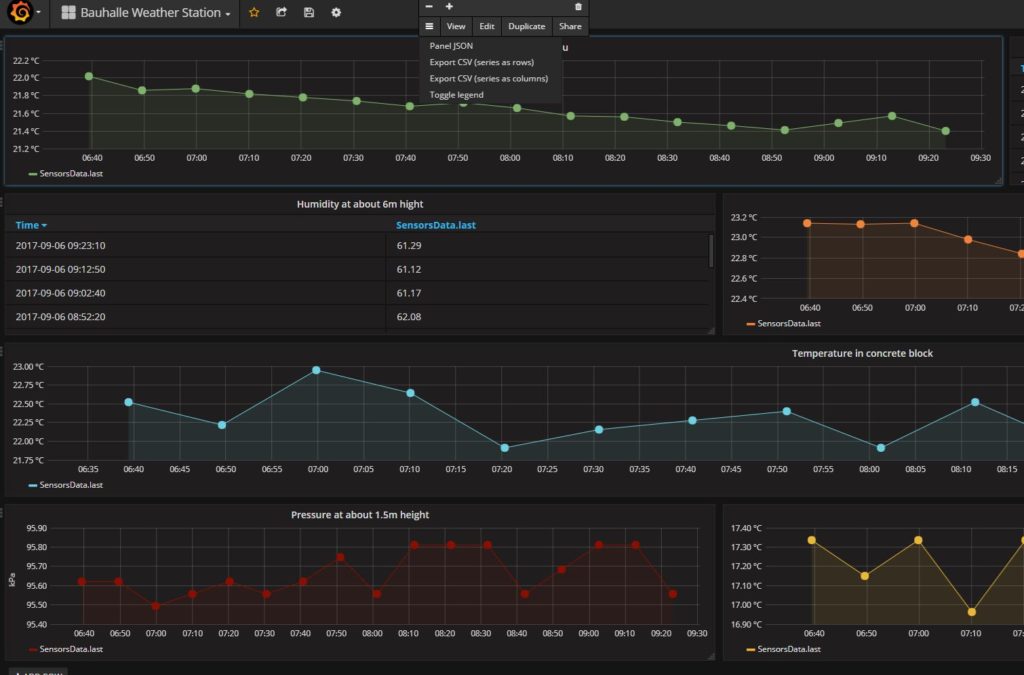Save the dashboard with floppy icon

click(x=309, y=12)
